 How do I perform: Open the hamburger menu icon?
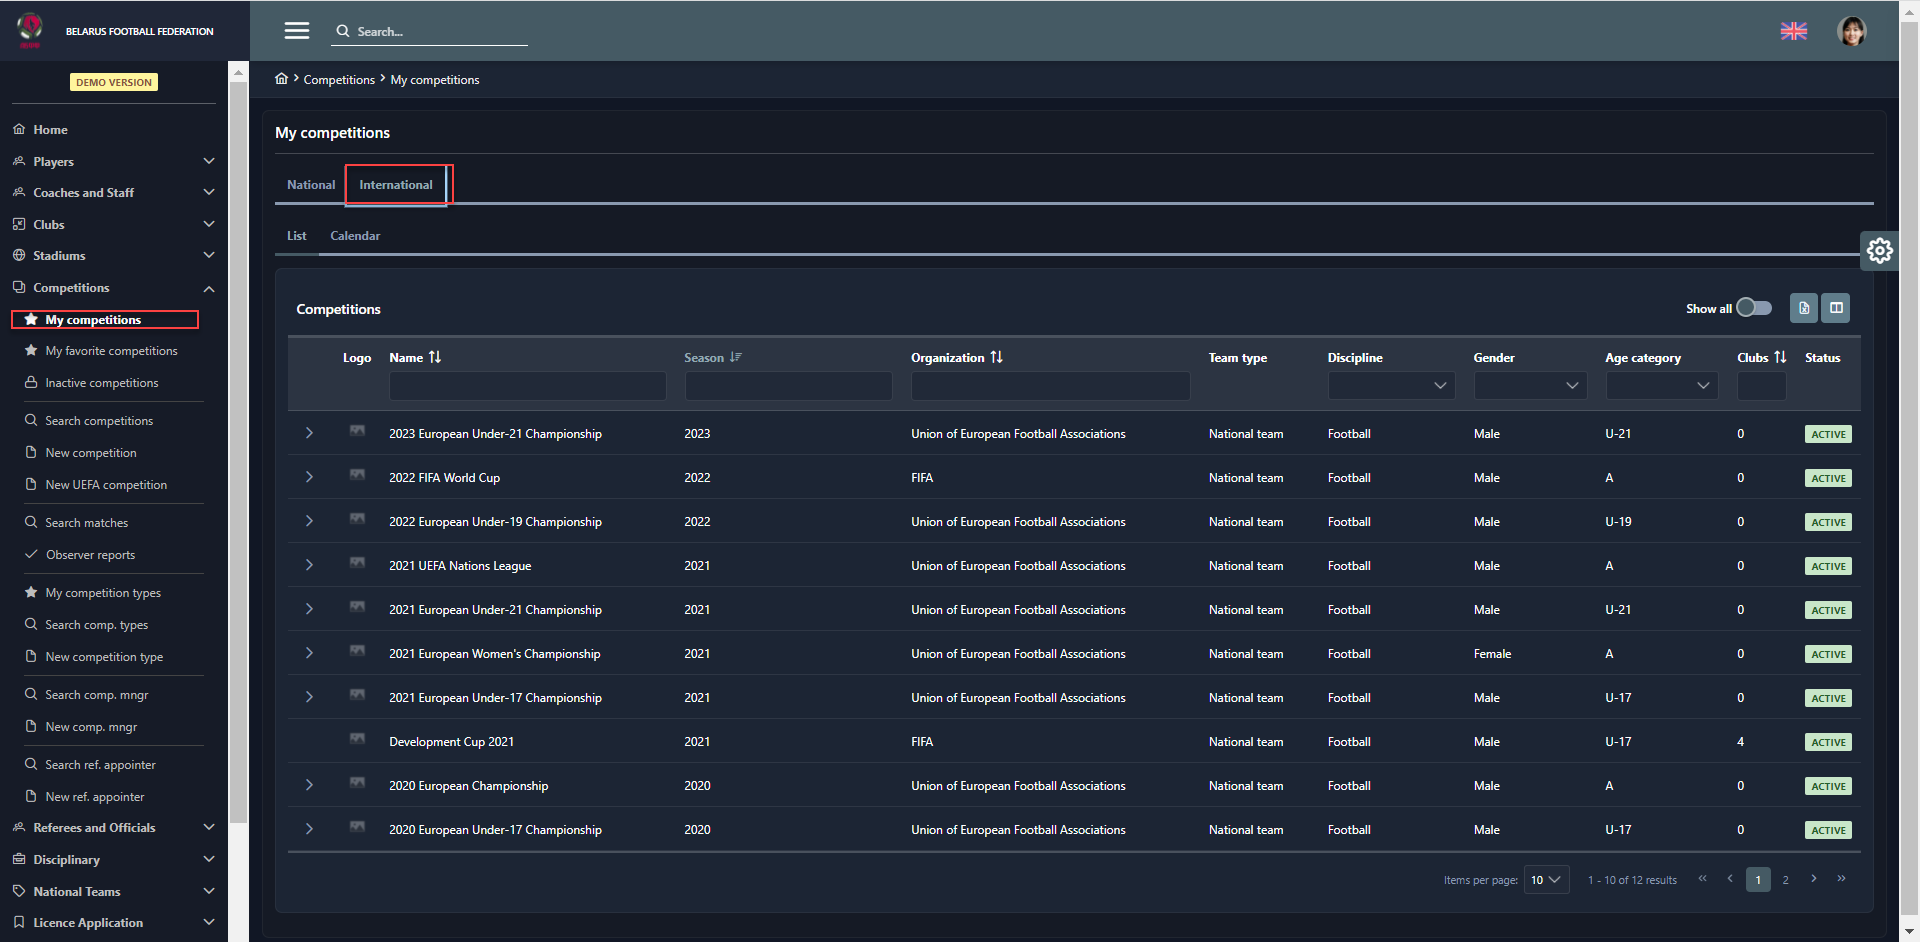pos(296,31)
